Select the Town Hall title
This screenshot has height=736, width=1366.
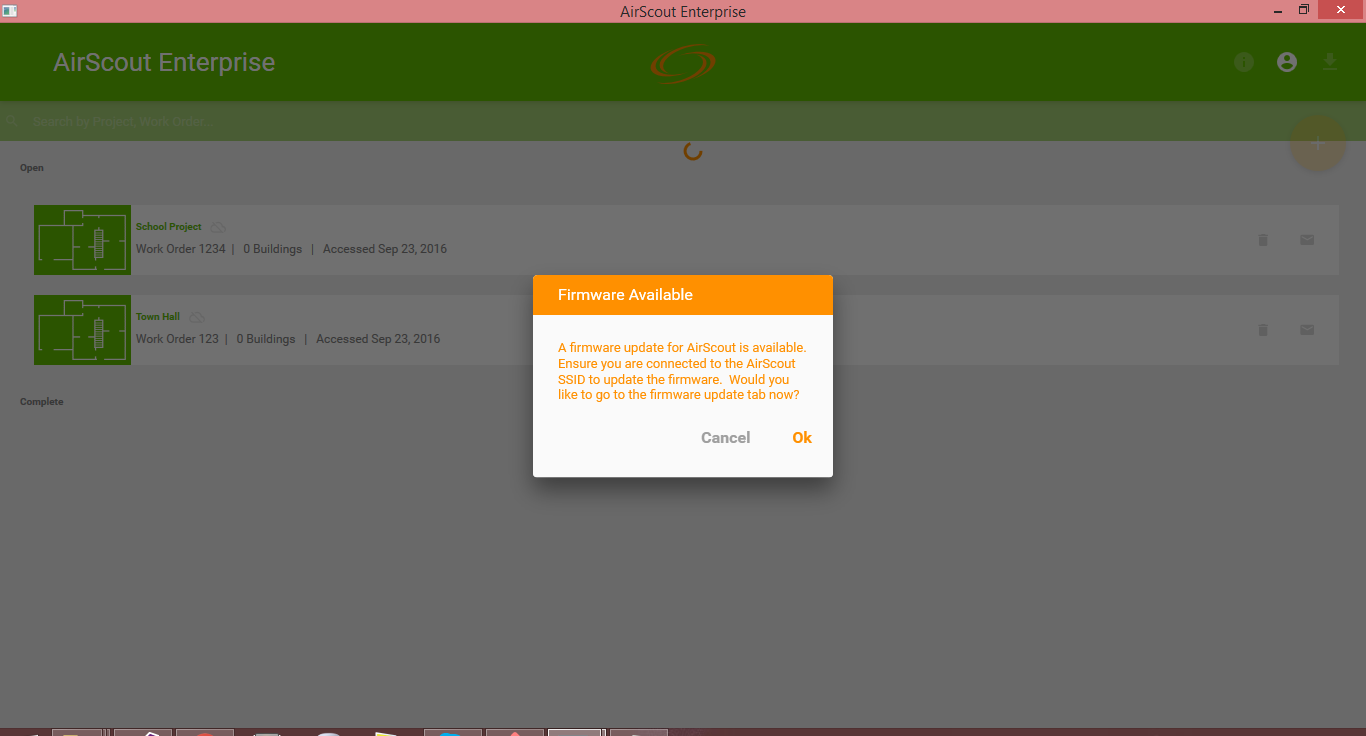coord(158,317)
